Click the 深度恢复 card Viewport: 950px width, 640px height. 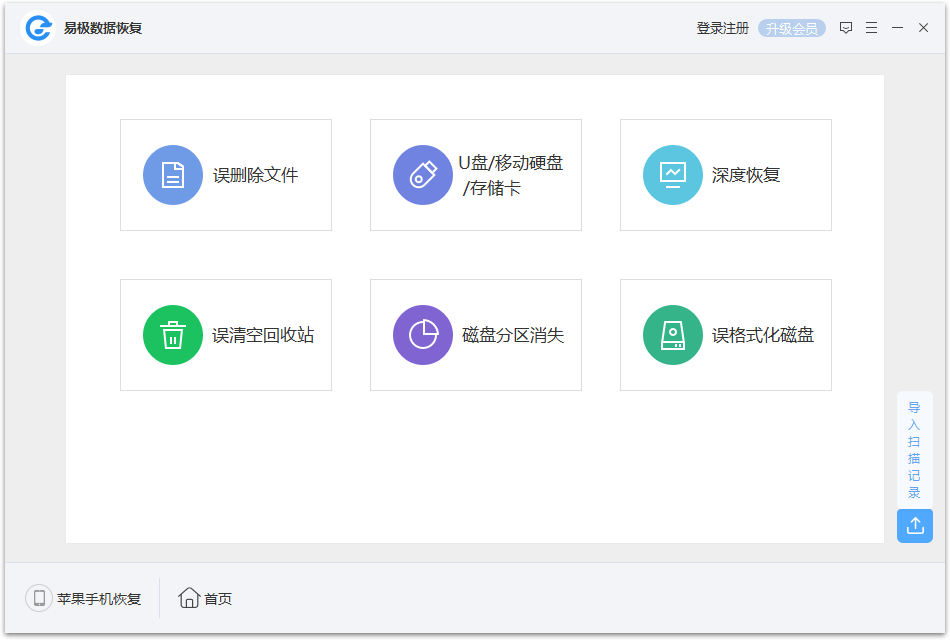(726, 174)
